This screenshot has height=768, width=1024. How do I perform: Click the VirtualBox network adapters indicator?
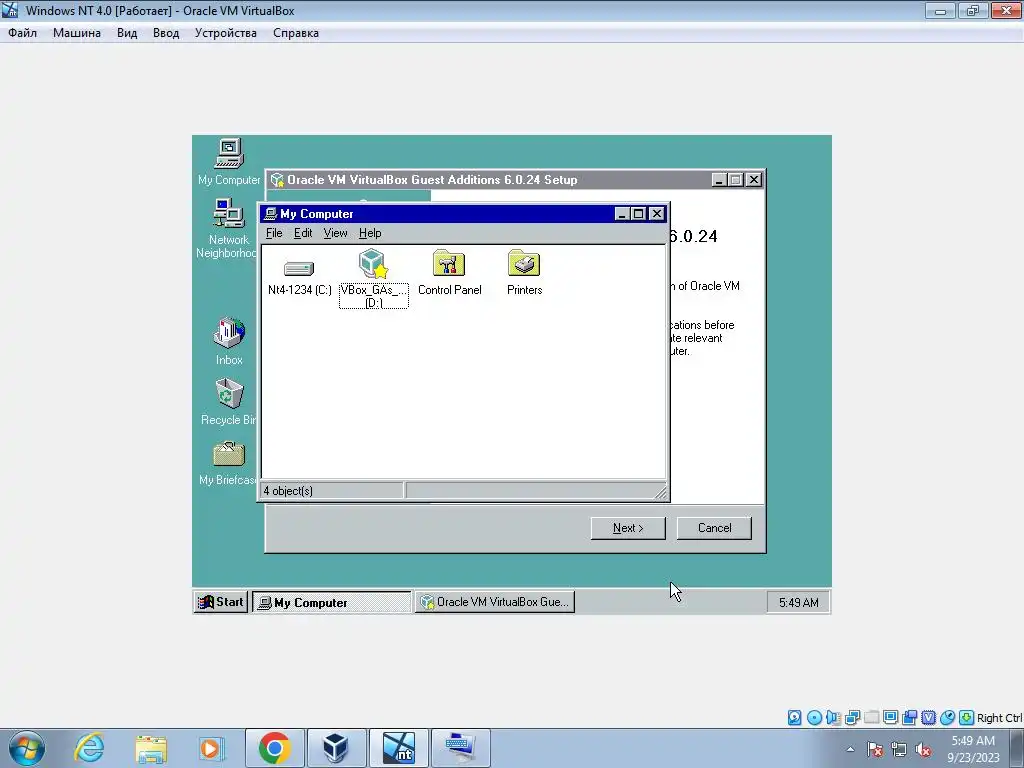pyautogui.click(x=852, y=718)
